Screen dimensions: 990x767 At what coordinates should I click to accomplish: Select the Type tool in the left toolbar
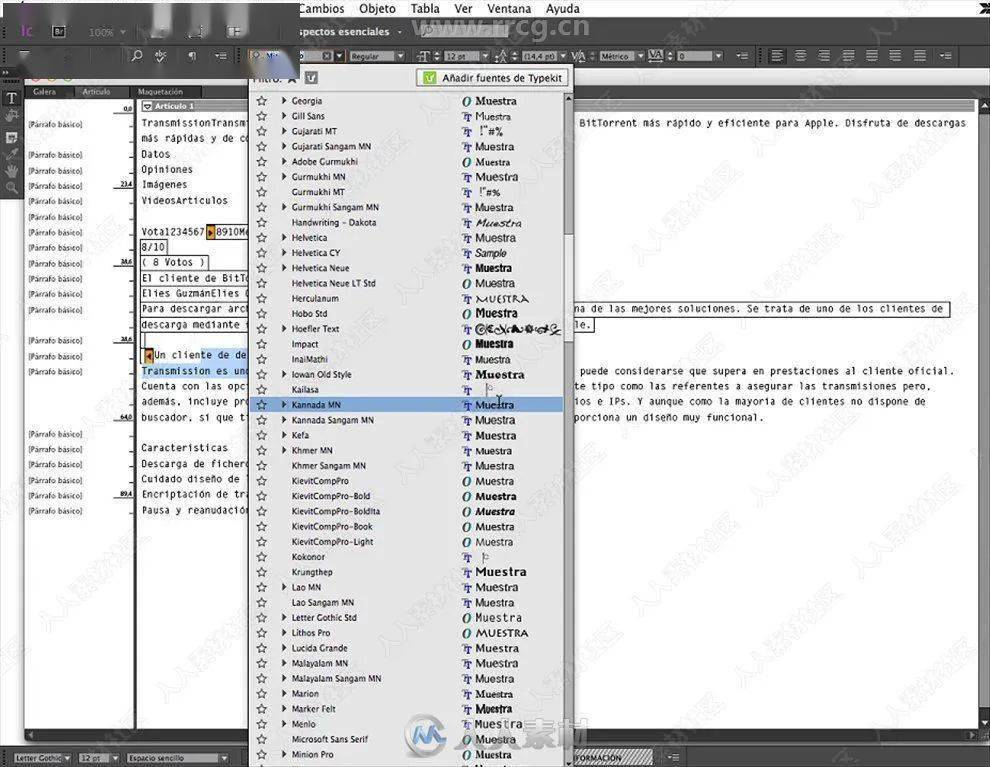10,98
